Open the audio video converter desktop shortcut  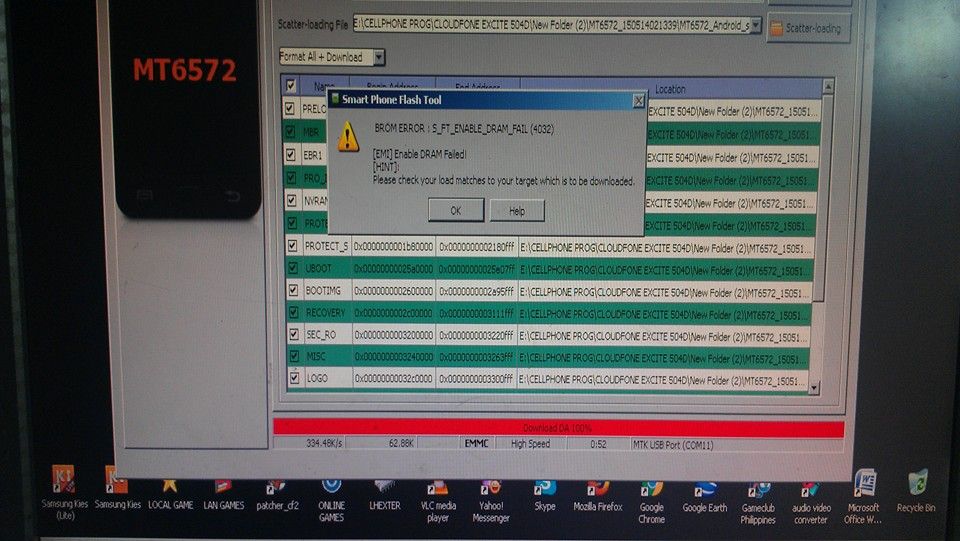pyautogui.click(x=811, y=504)
